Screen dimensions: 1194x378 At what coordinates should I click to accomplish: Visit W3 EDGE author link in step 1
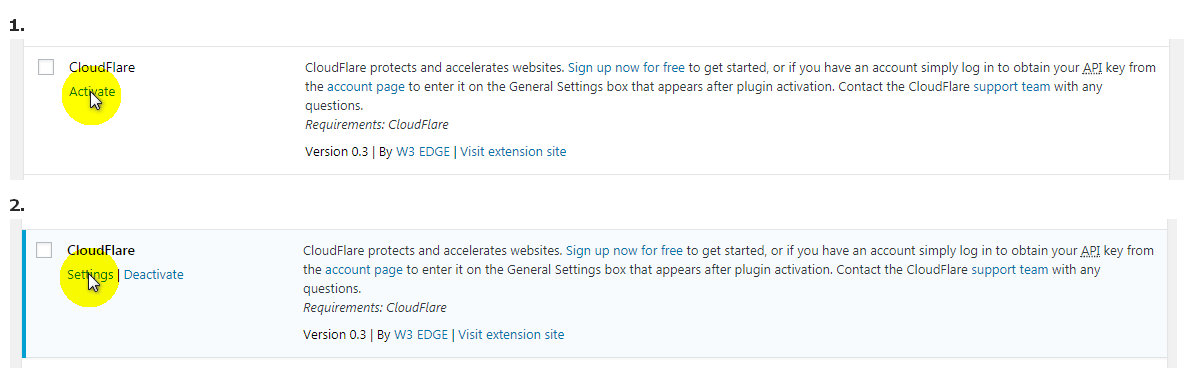pos(423,152)
